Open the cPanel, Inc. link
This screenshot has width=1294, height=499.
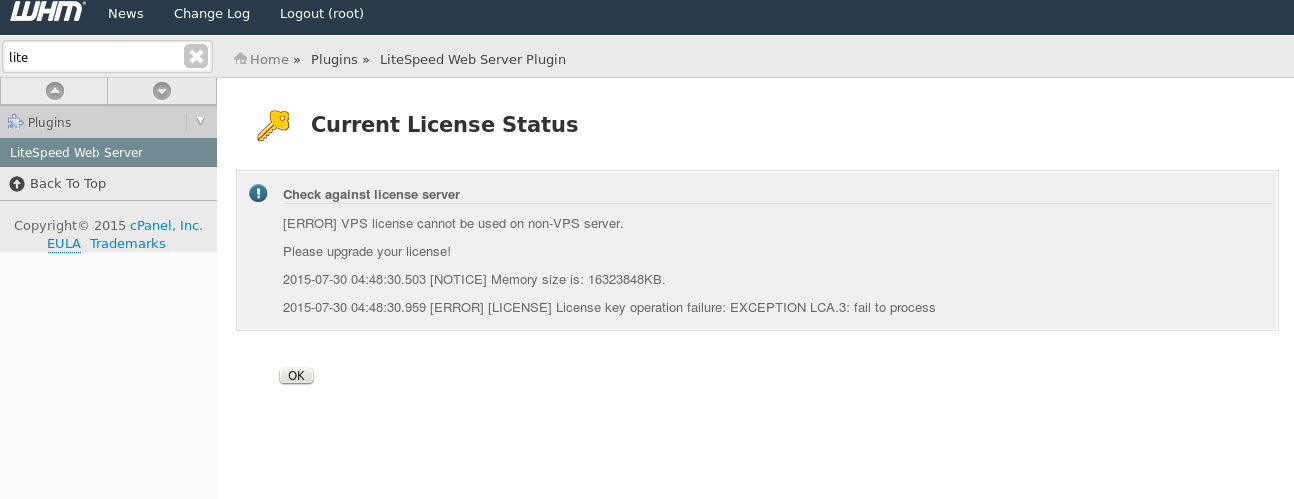click(x=166, y=226)
